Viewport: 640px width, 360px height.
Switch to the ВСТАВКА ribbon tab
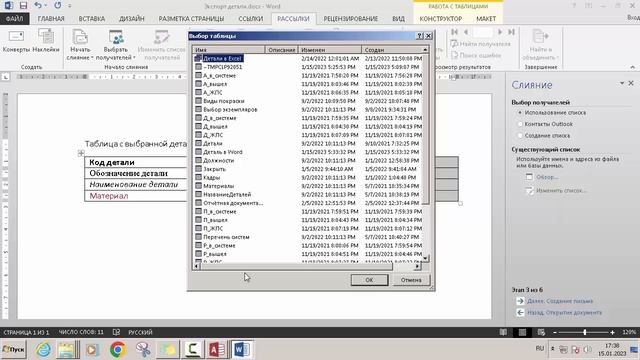[92, 19]
